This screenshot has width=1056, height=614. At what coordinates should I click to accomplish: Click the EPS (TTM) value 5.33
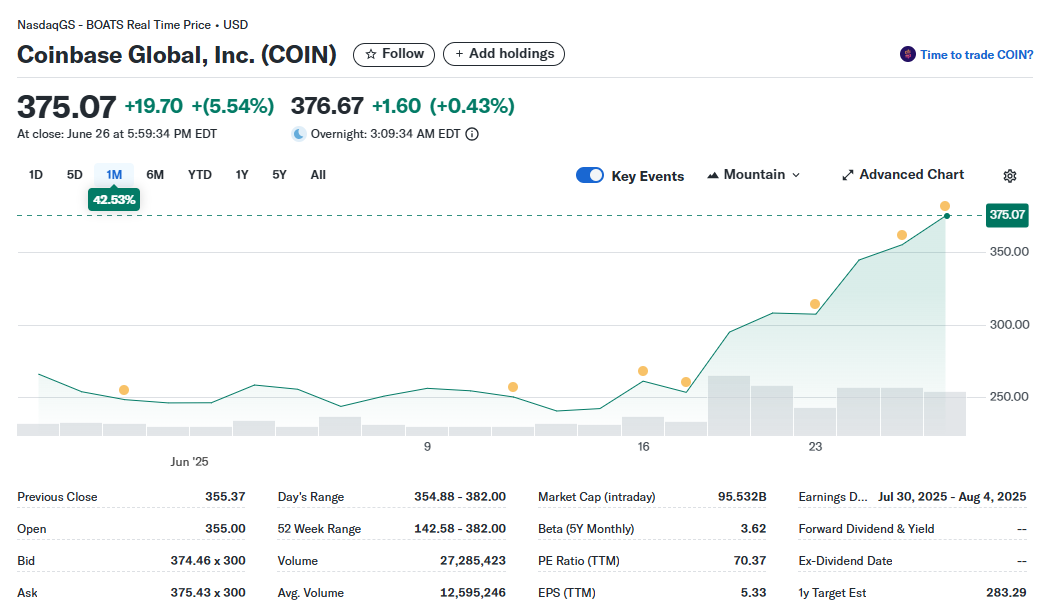click(x=754, y=593)
